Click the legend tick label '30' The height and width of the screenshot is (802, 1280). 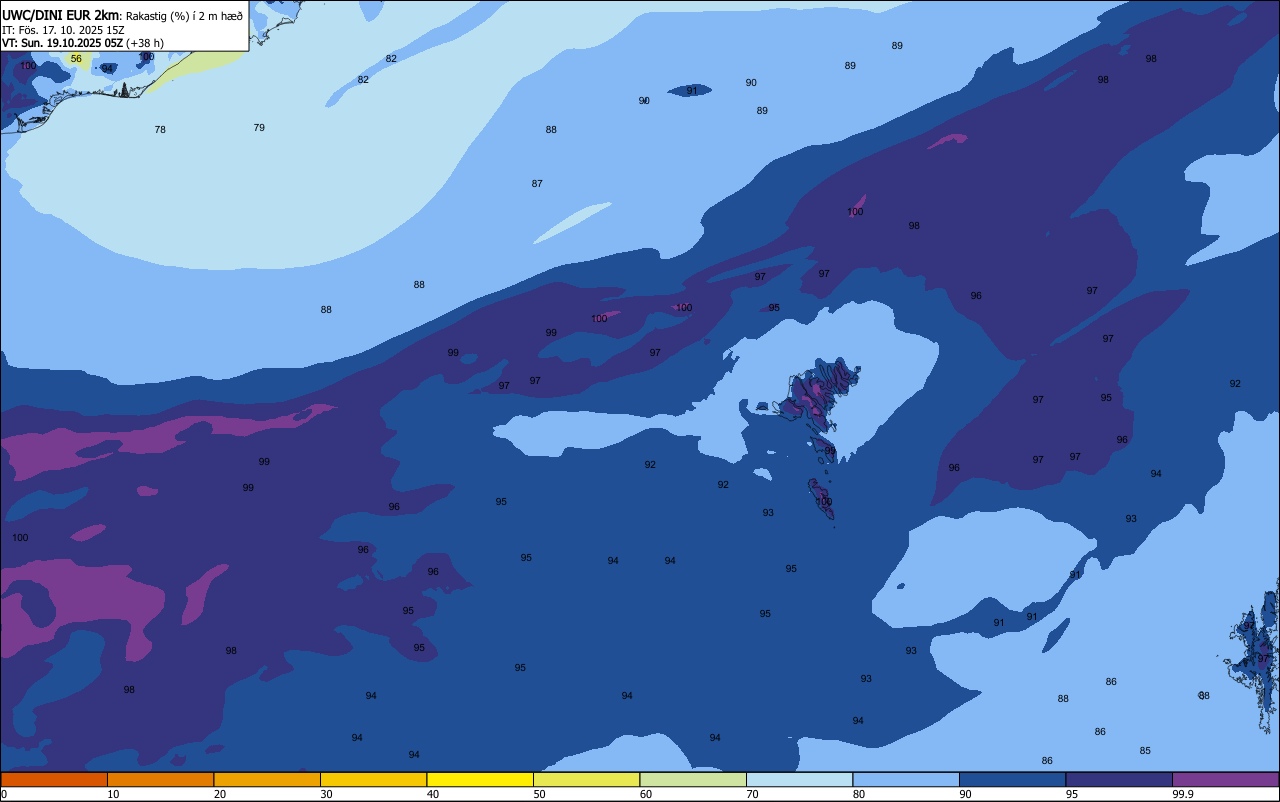click(x=326, y=794)
